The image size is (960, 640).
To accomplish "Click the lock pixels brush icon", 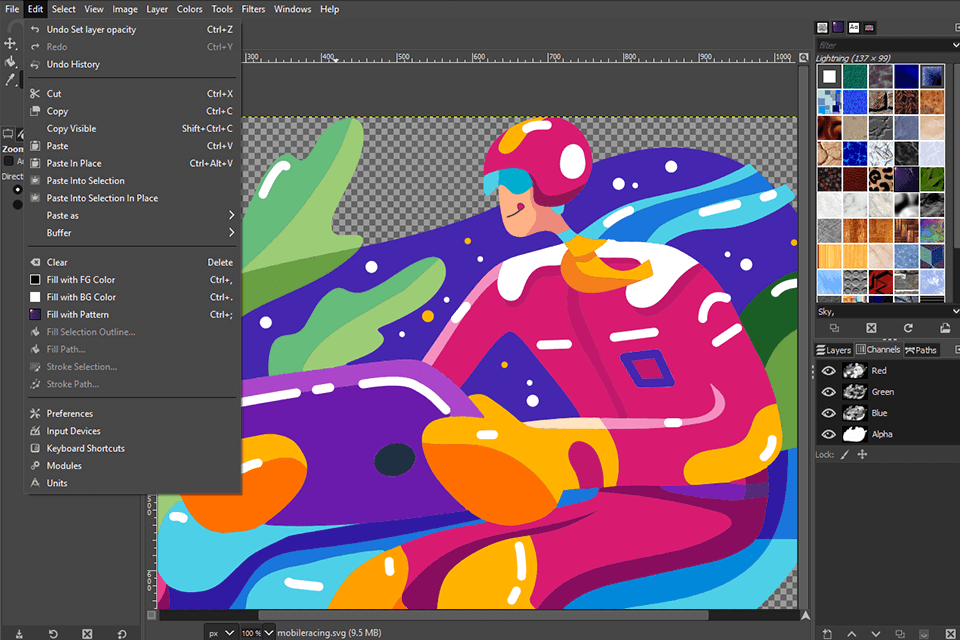I will tap(844, 454).
